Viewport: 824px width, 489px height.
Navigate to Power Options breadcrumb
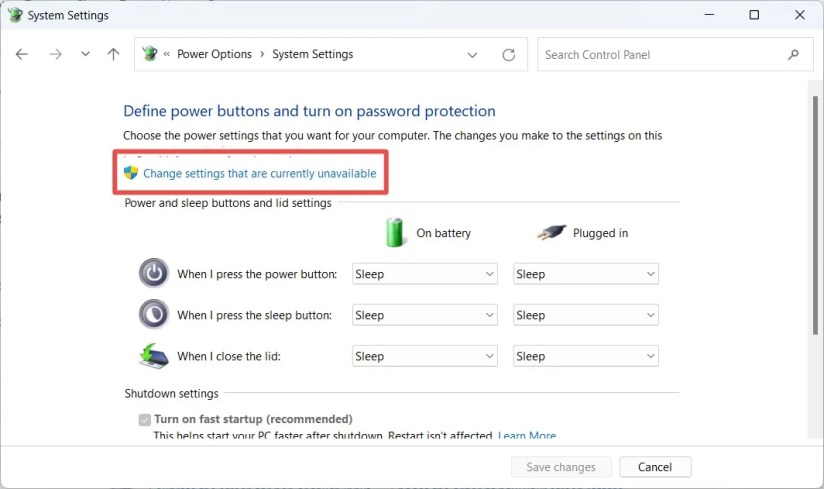(x=214, y=54)
